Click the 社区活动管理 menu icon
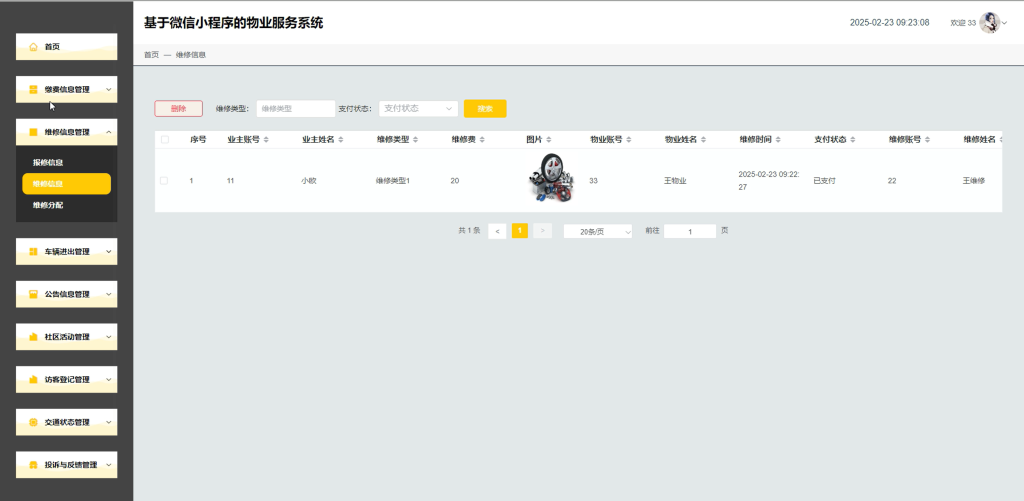The width and height of the screenshot is (1024, 501). [x=33, y=337]
